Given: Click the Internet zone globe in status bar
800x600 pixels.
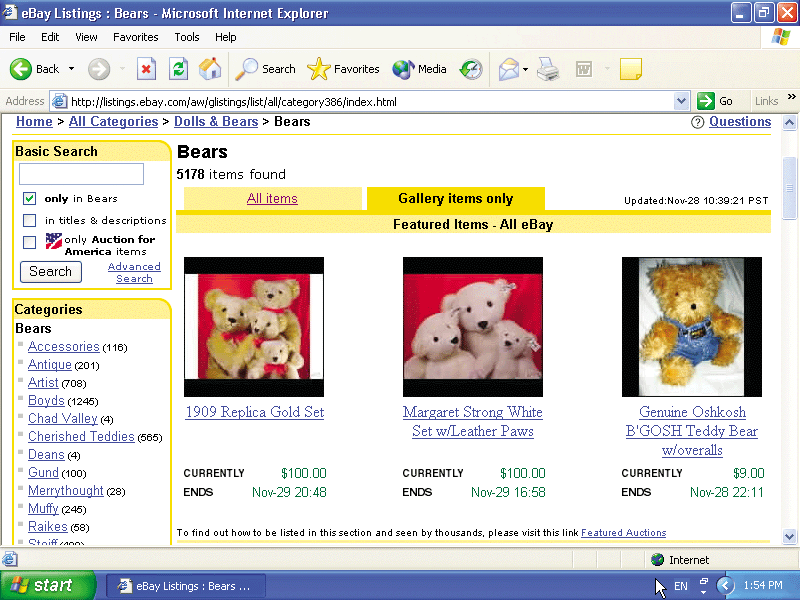Looking at the screenshot, I should [x=658, y=560].
